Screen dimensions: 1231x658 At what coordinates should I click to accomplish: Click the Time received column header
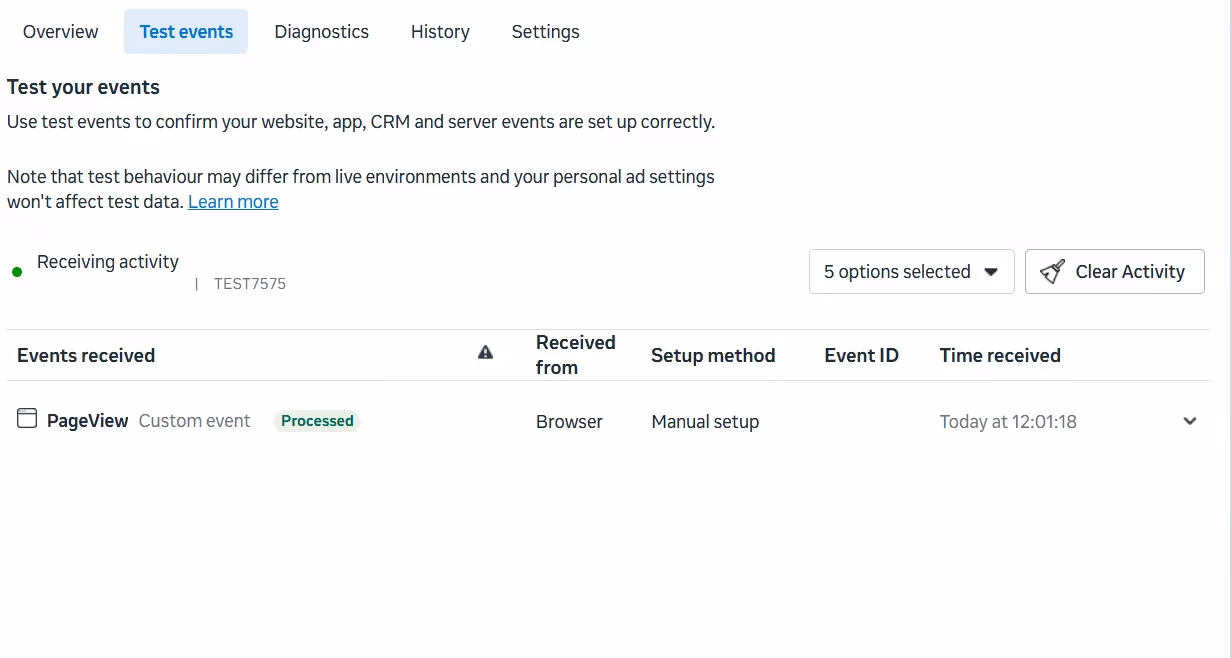1000,355
